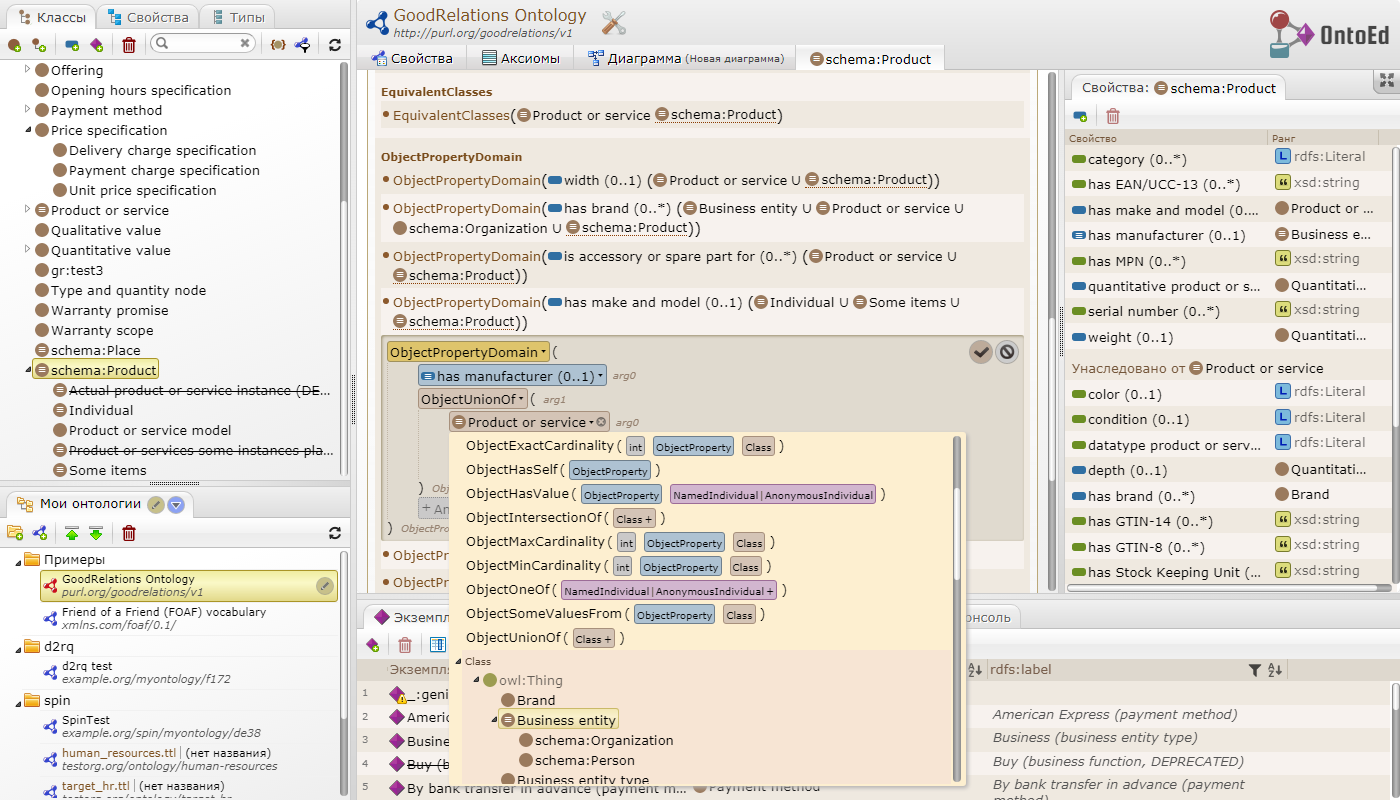The width and height of the screenshot is (1400, 800).
Task: Open the Диаграмма tab
Action: 684,58
